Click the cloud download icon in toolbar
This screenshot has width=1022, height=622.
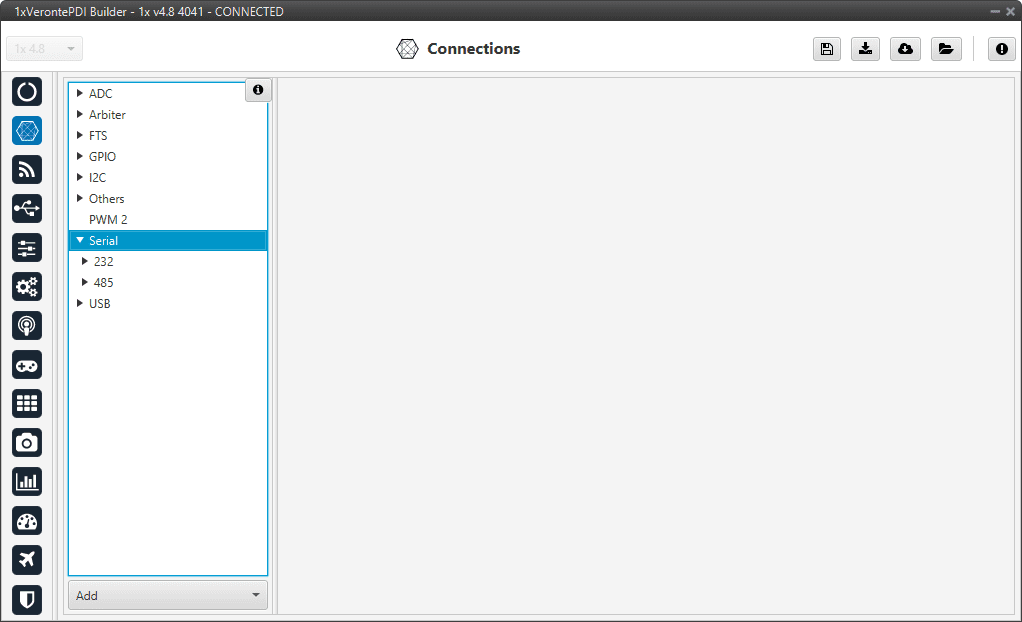[x=905, y=49]
